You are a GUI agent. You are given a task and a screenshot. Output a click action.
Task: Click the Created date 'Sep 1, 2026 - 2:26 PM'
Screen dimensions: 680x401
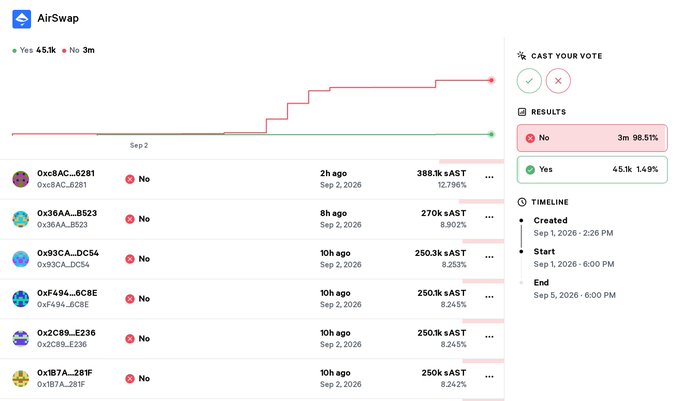[x=573, y=233]
